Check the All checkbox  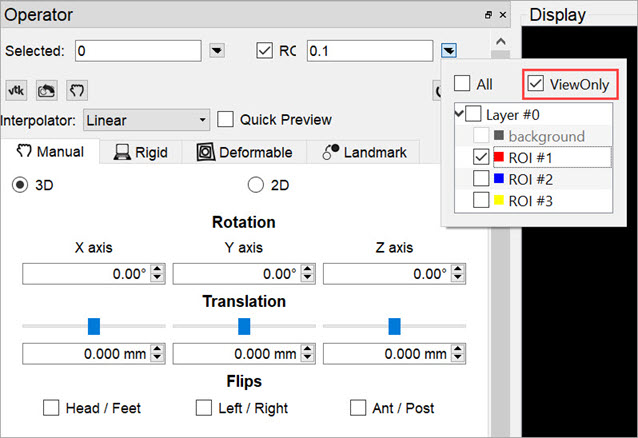(462, 85)
